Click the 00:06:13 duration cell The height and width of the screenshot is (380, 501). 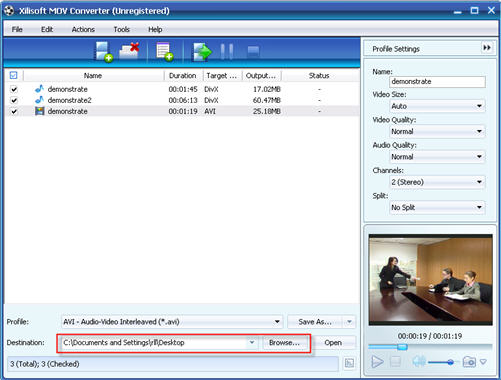183,100
